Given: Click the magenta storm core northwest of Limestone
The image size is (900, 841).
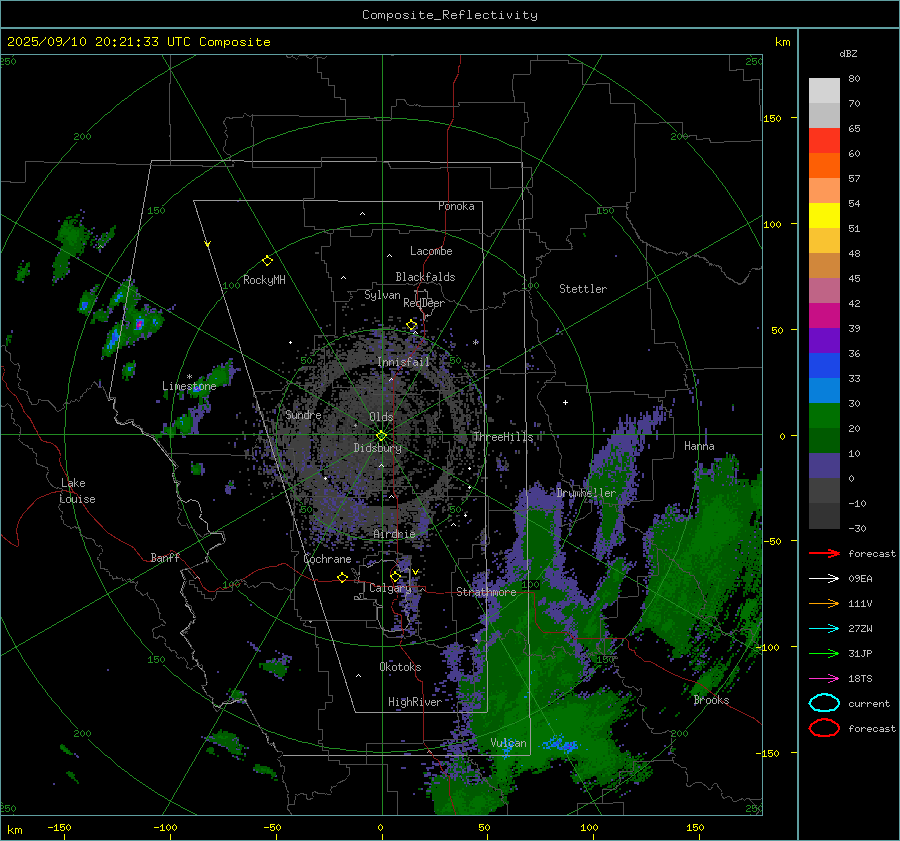Looking at the screenshot, I should (x=139, y=324).
